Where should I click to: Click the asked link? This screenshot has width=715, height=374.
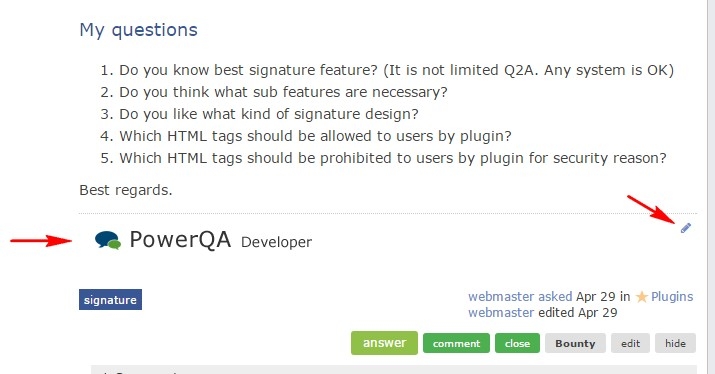tap(555, 296)
